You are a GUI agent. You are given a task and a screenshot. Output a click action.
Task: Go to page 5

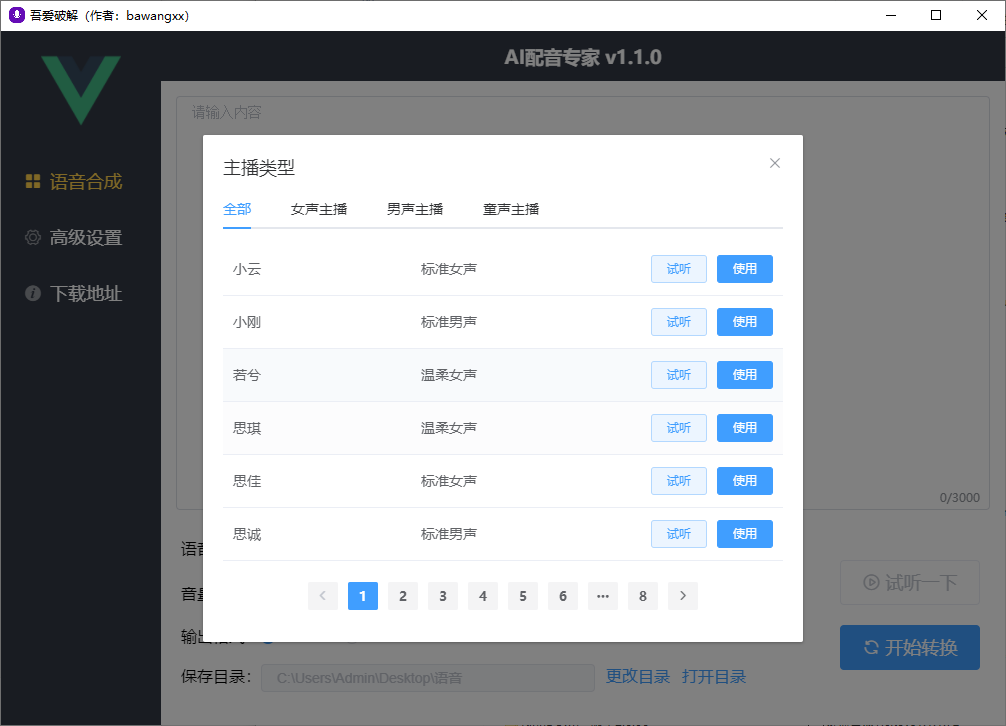523,596
